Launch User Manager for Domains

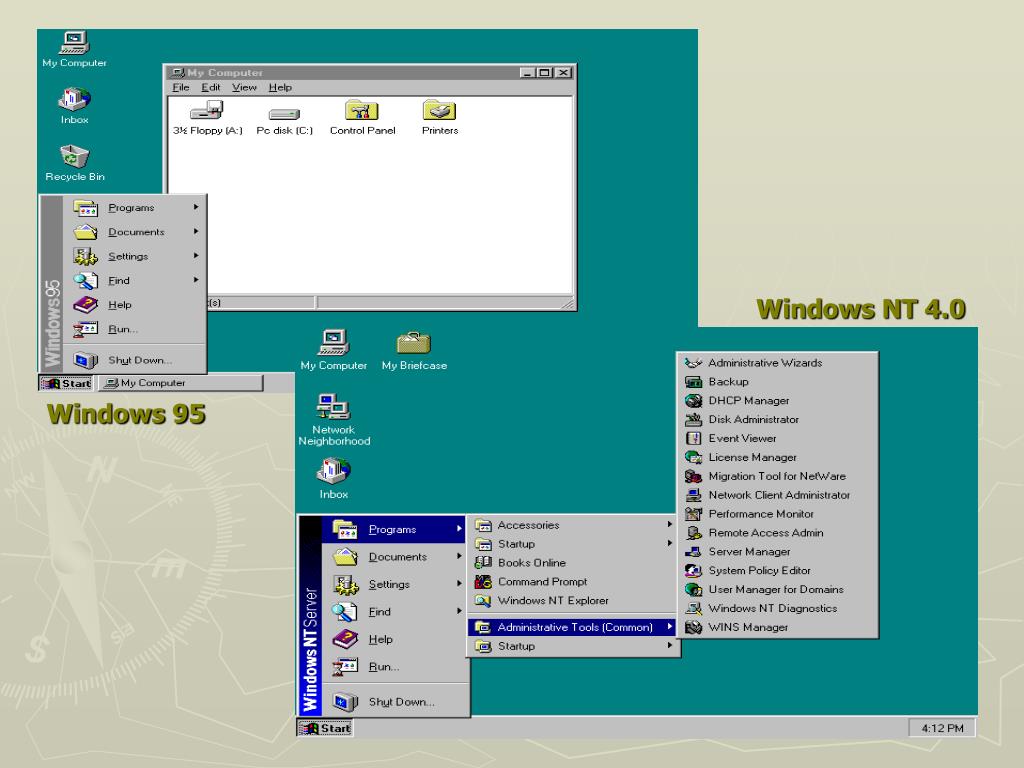coord(777,589)
